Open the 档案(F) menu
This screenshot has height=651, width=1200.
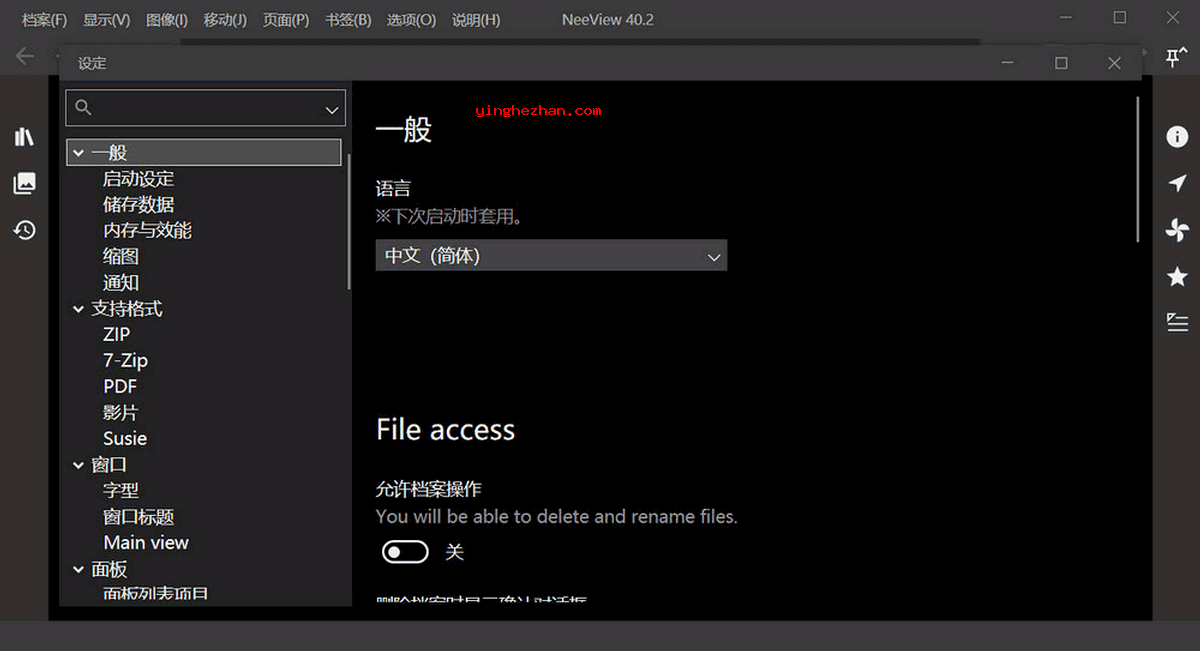[x=44, y=20]
